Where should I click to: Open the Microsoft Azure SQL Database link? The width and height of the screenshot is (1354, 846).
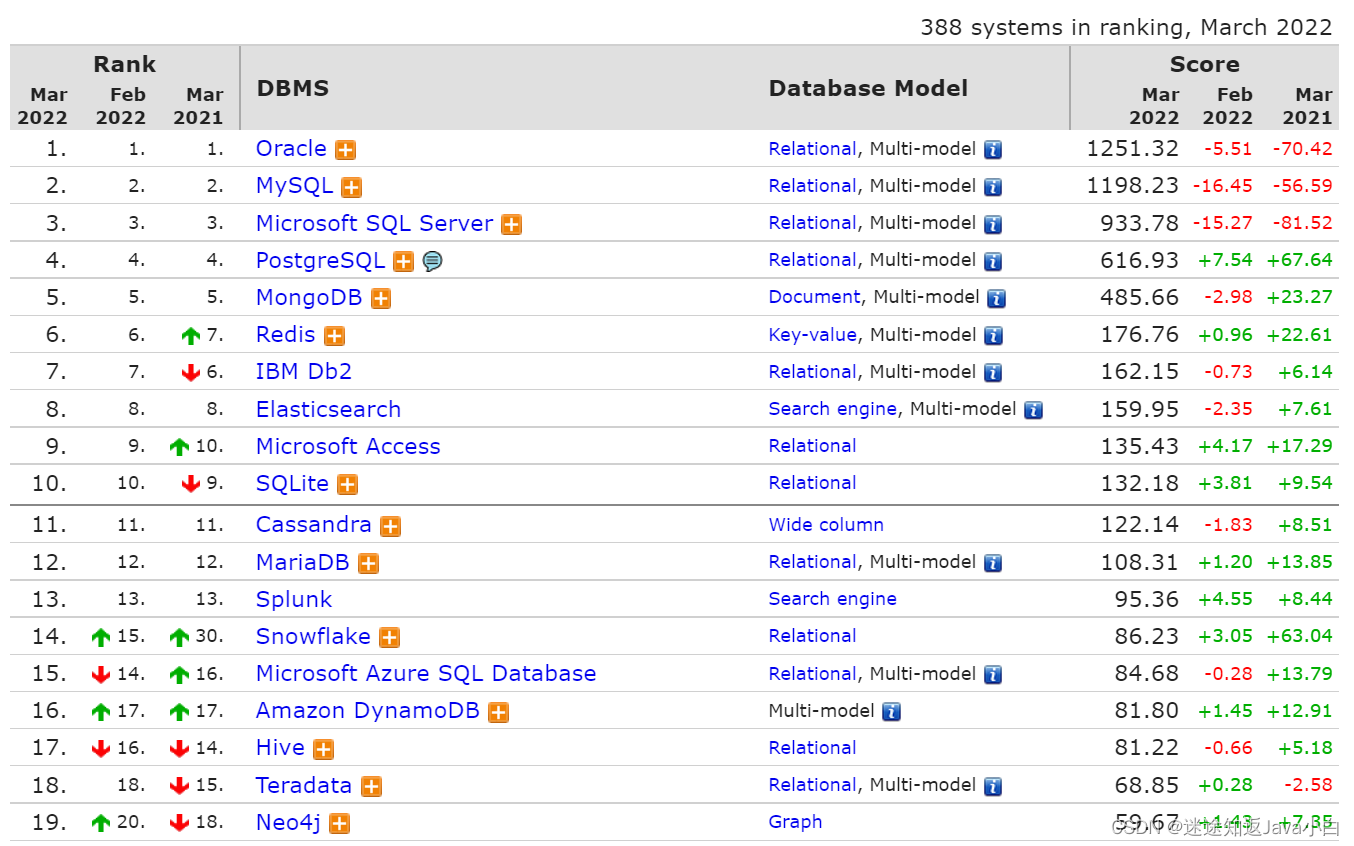426,673
